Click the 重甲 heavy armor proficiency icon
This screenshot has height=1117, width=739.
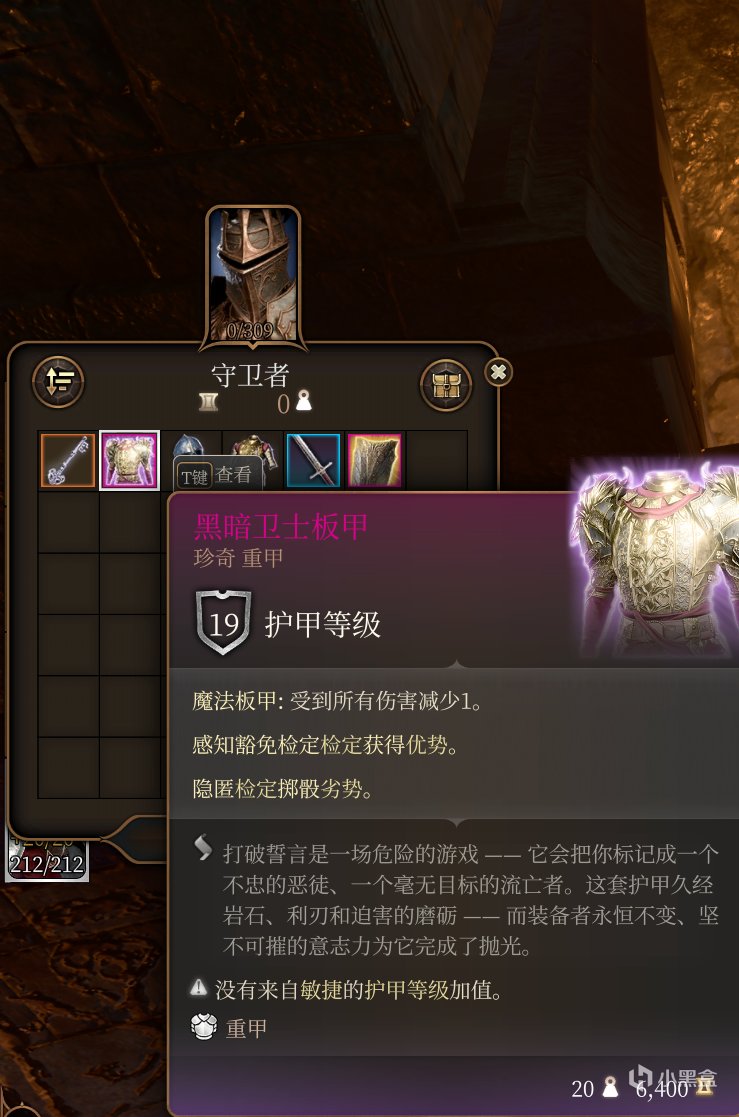(204, 1027)
